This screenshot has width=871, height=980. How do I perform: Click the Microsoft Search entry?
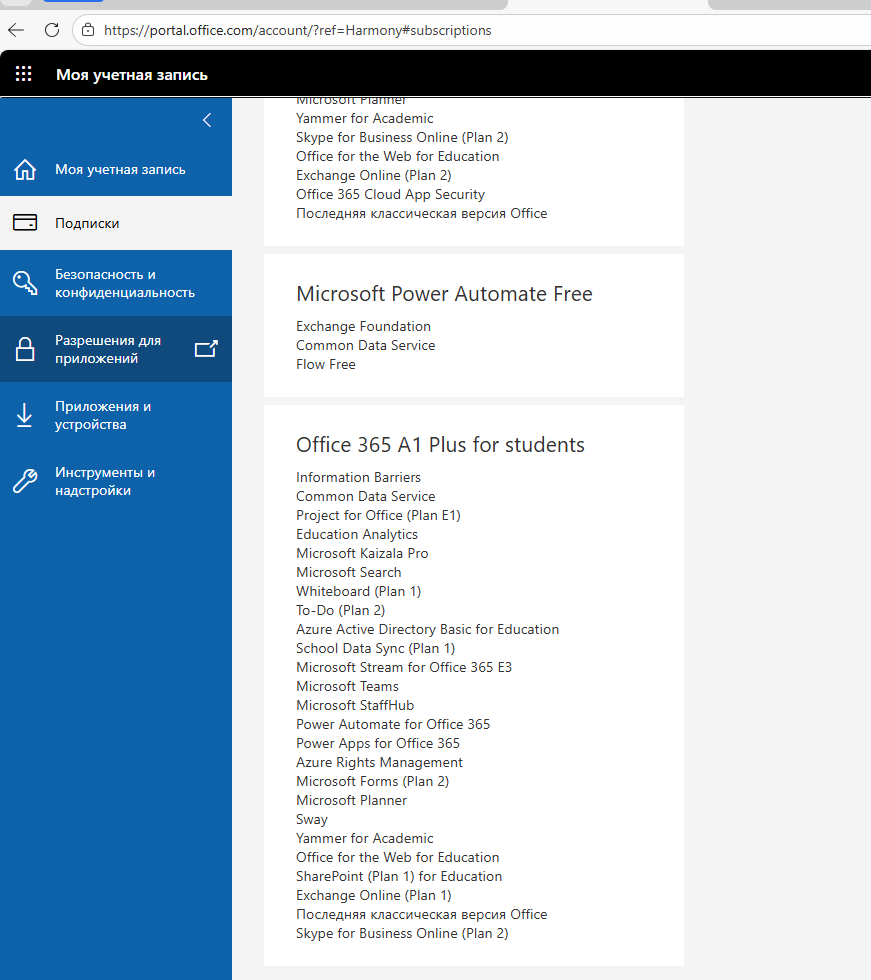click(349, 572)
